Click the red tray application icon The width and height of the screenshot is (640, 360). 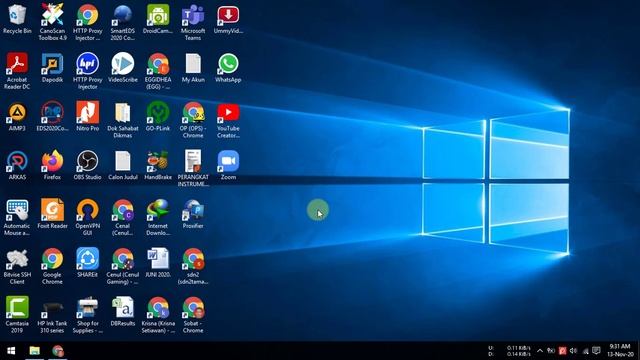point(562,351)
